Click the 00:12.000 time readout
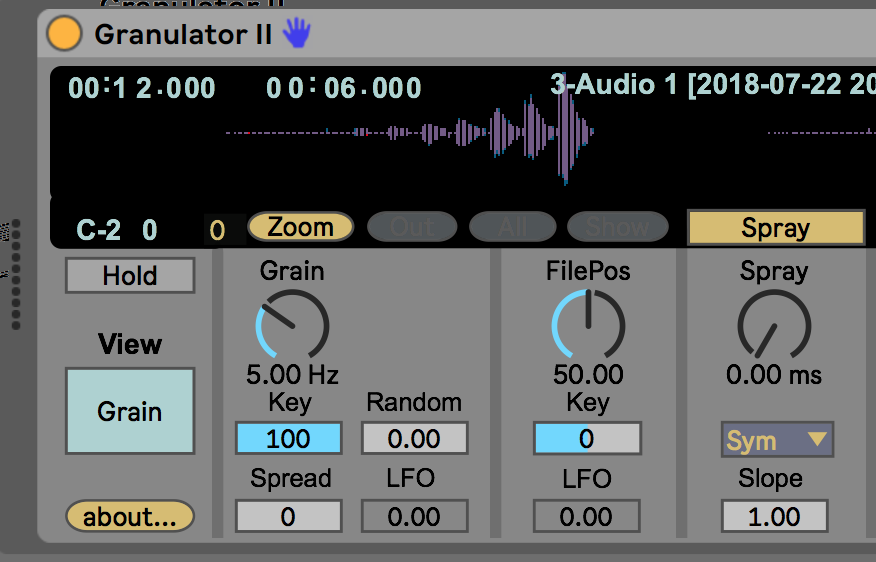This screenshot has height=562, width=876. pos(142,88)
